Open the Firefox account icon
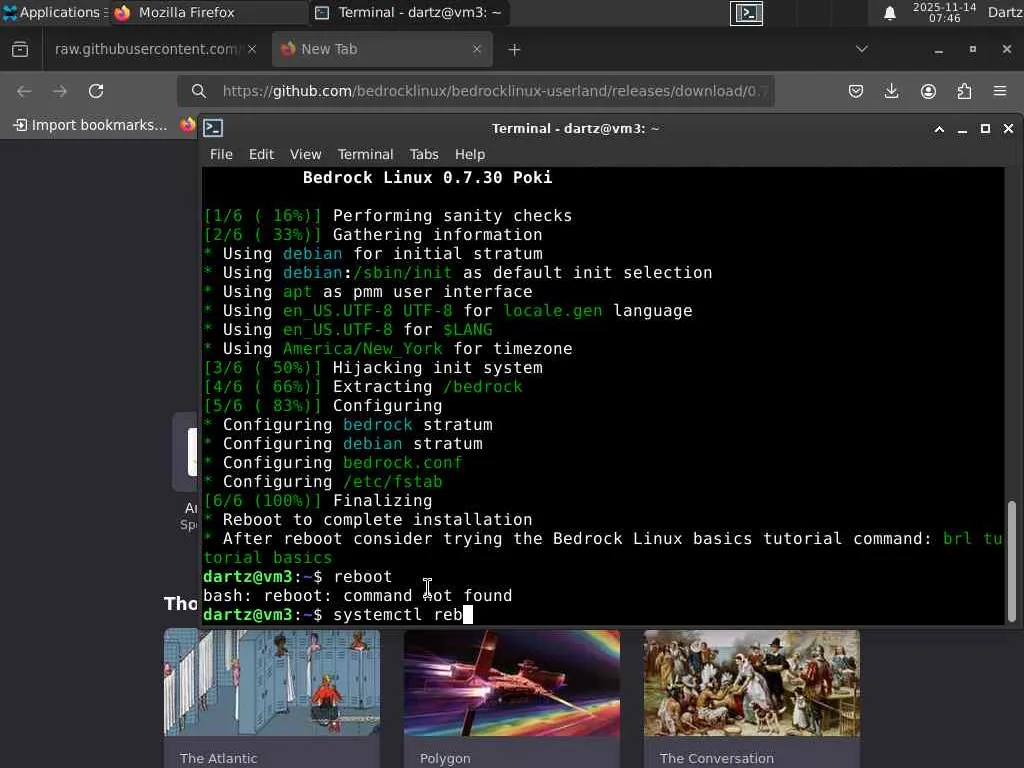1024x768 pixels. (x=928, y=91)
